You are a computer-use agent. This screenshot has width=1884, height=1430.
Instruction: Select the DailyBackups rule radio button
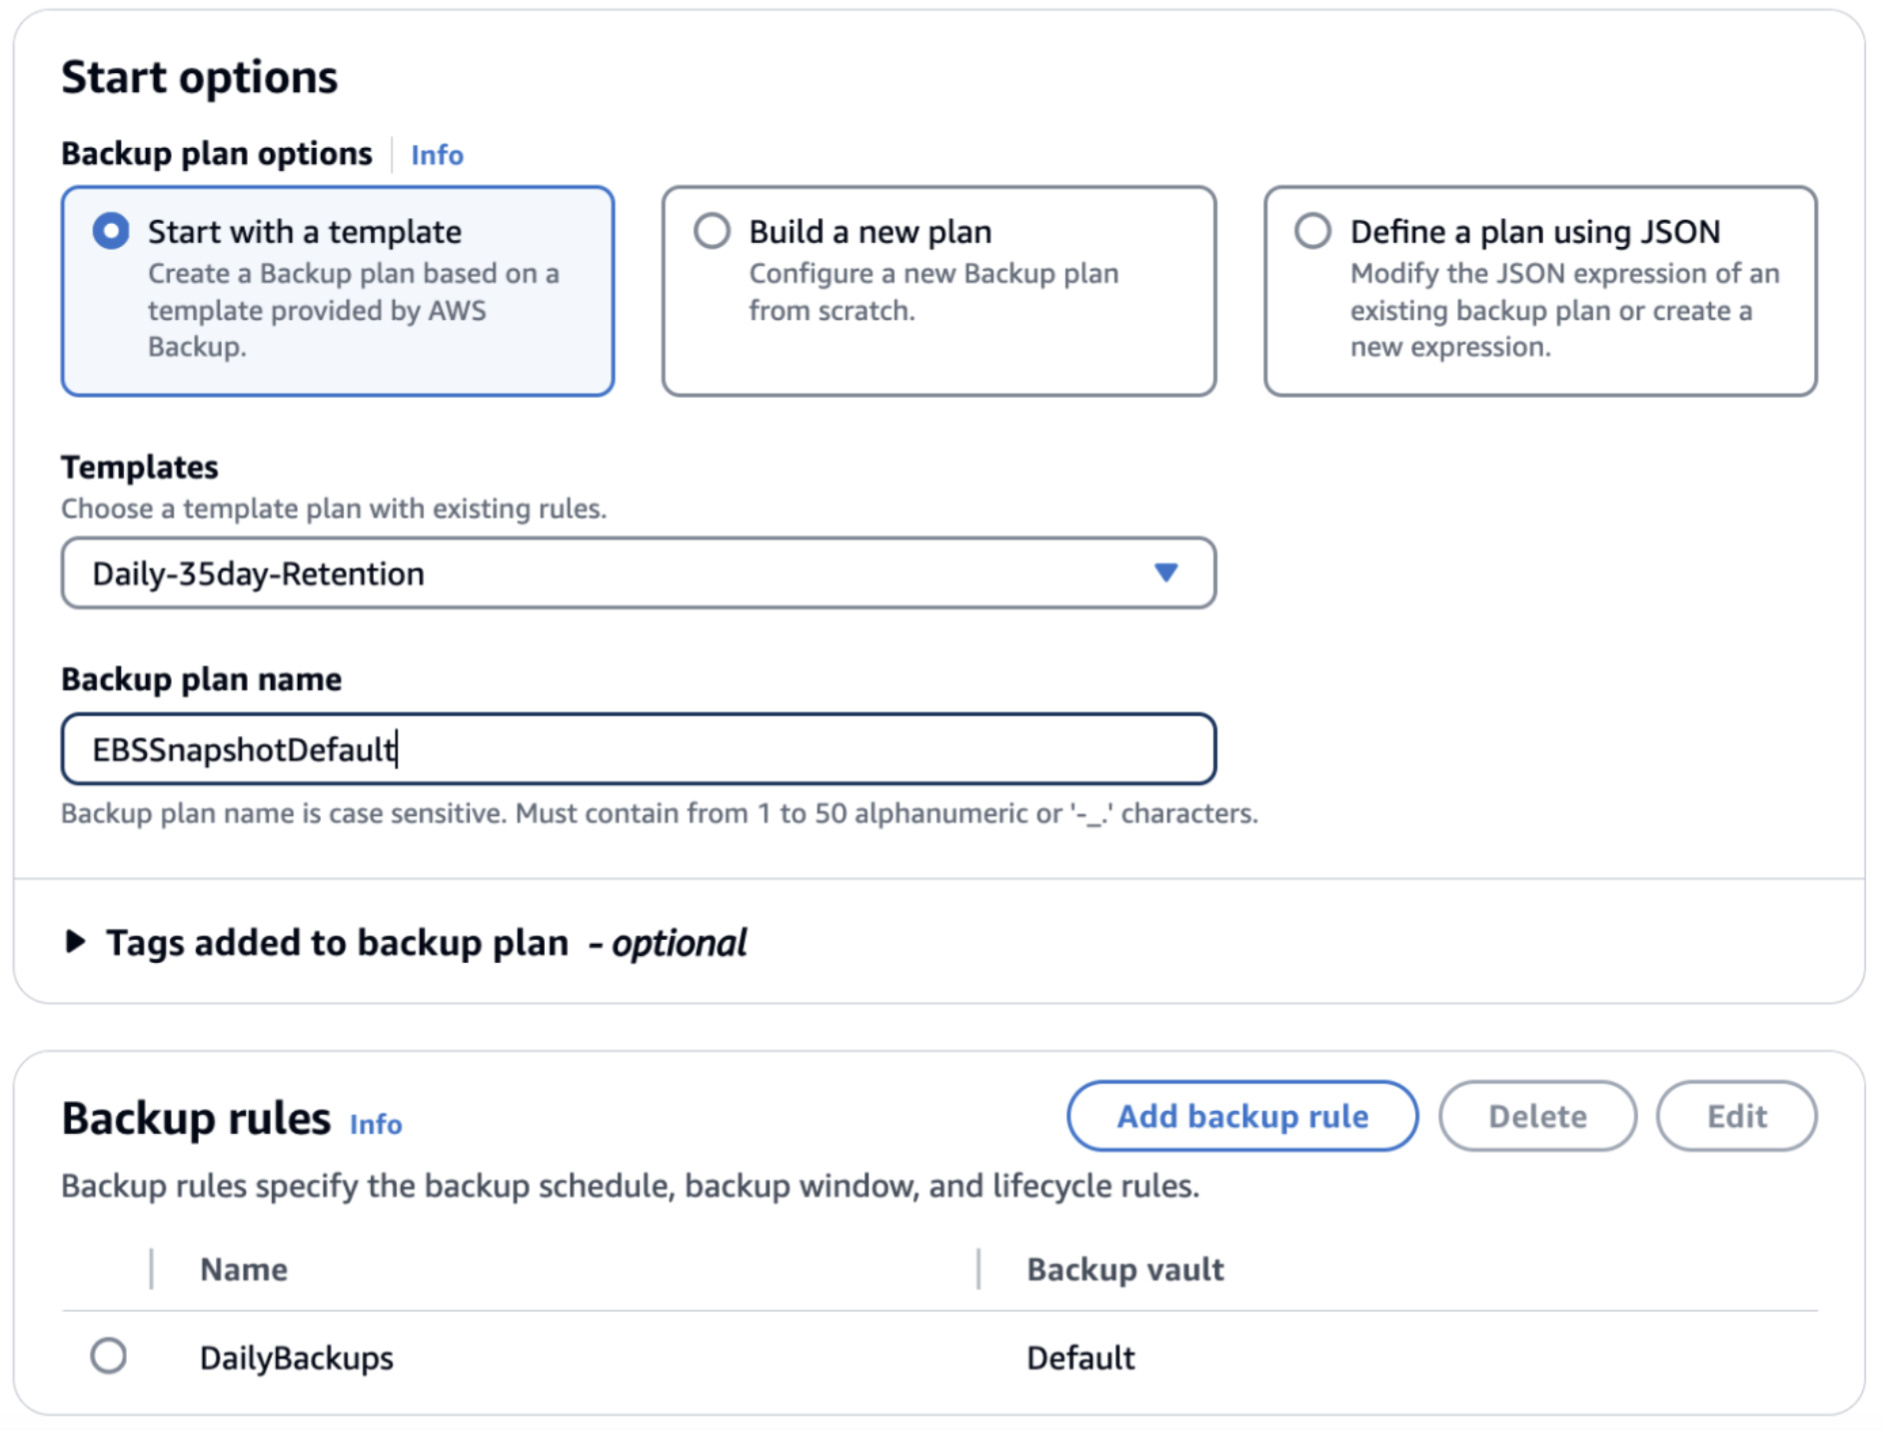click(108, 1356)
